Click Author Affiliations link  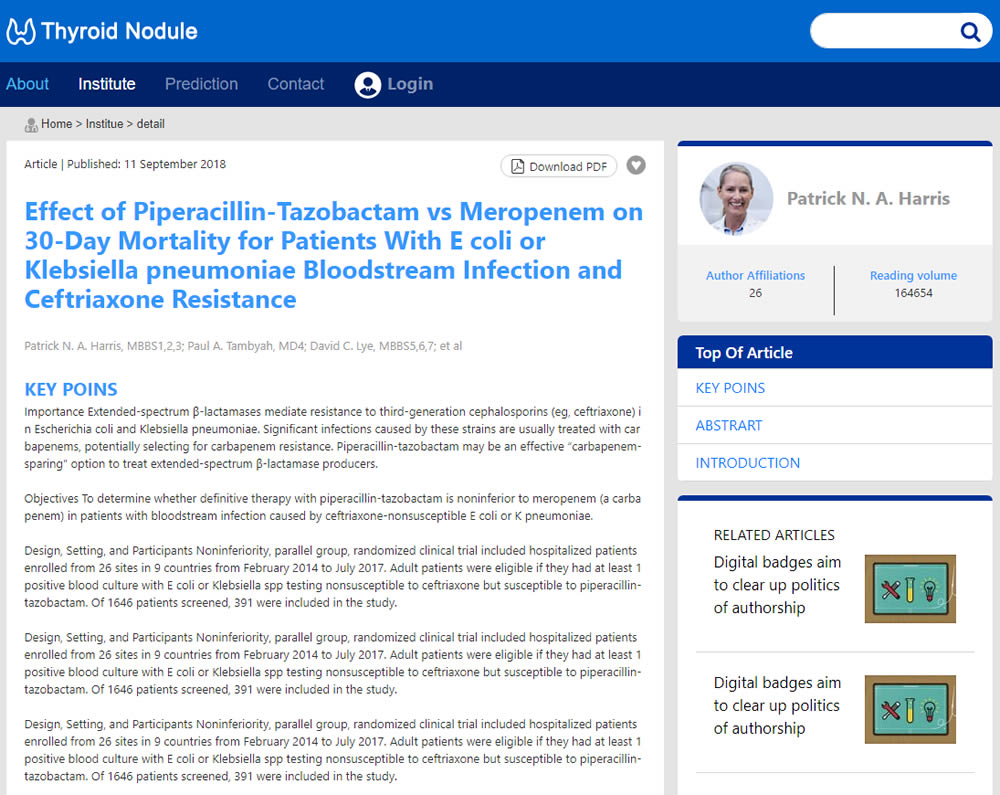click(755, 275)
